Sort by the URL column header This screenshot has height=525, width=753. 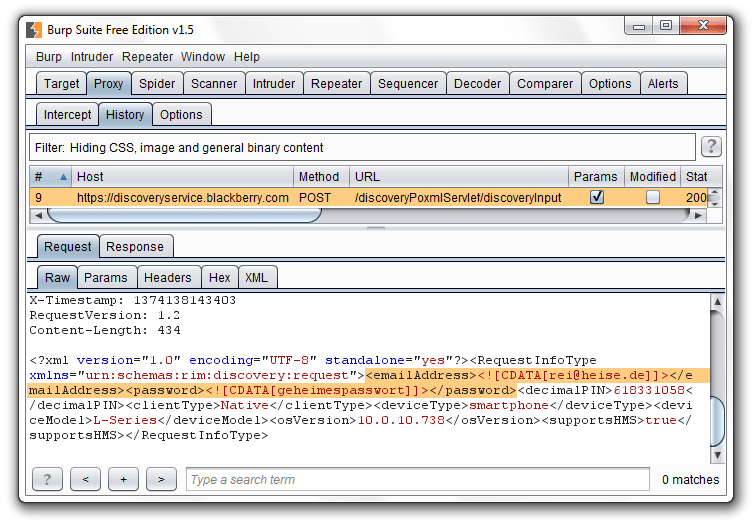click(x=459, y=177)
